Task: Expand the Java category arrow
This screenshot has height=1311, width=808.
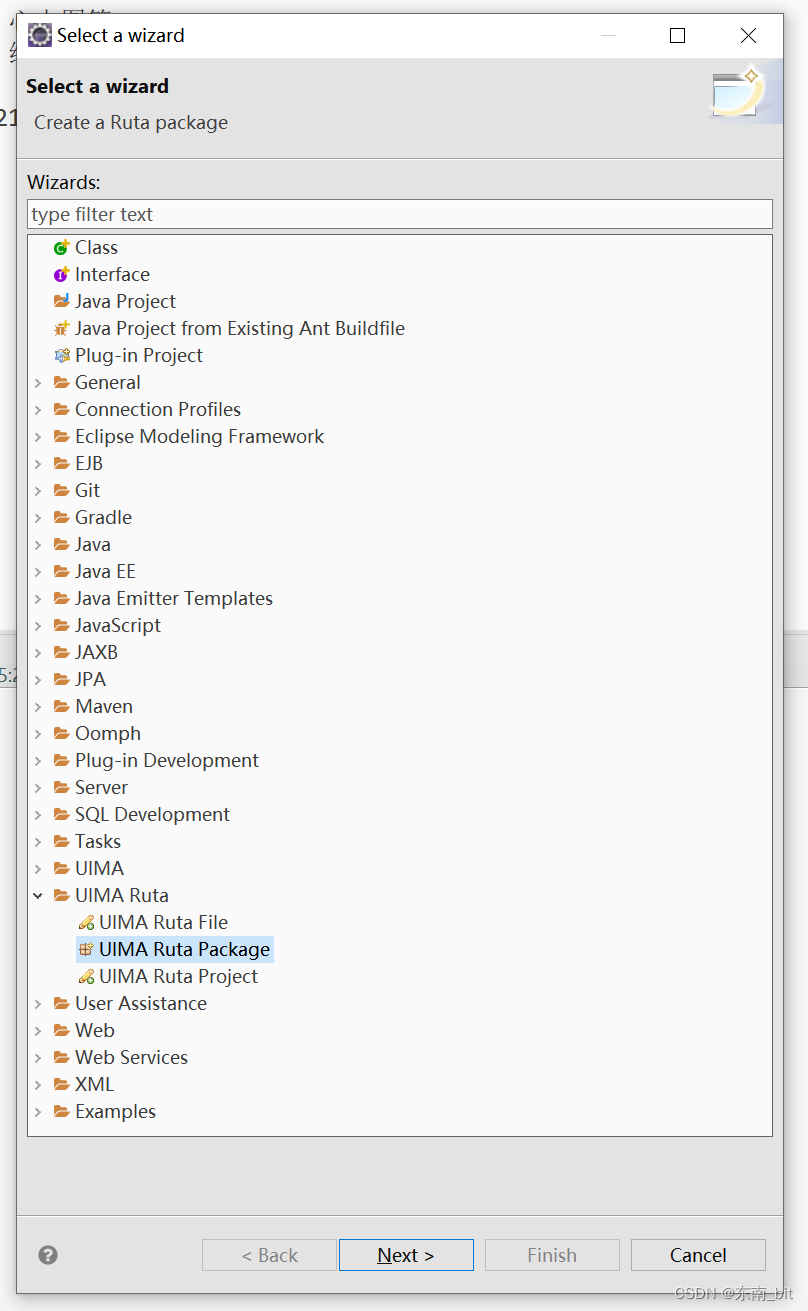Action: coord(38,544)
